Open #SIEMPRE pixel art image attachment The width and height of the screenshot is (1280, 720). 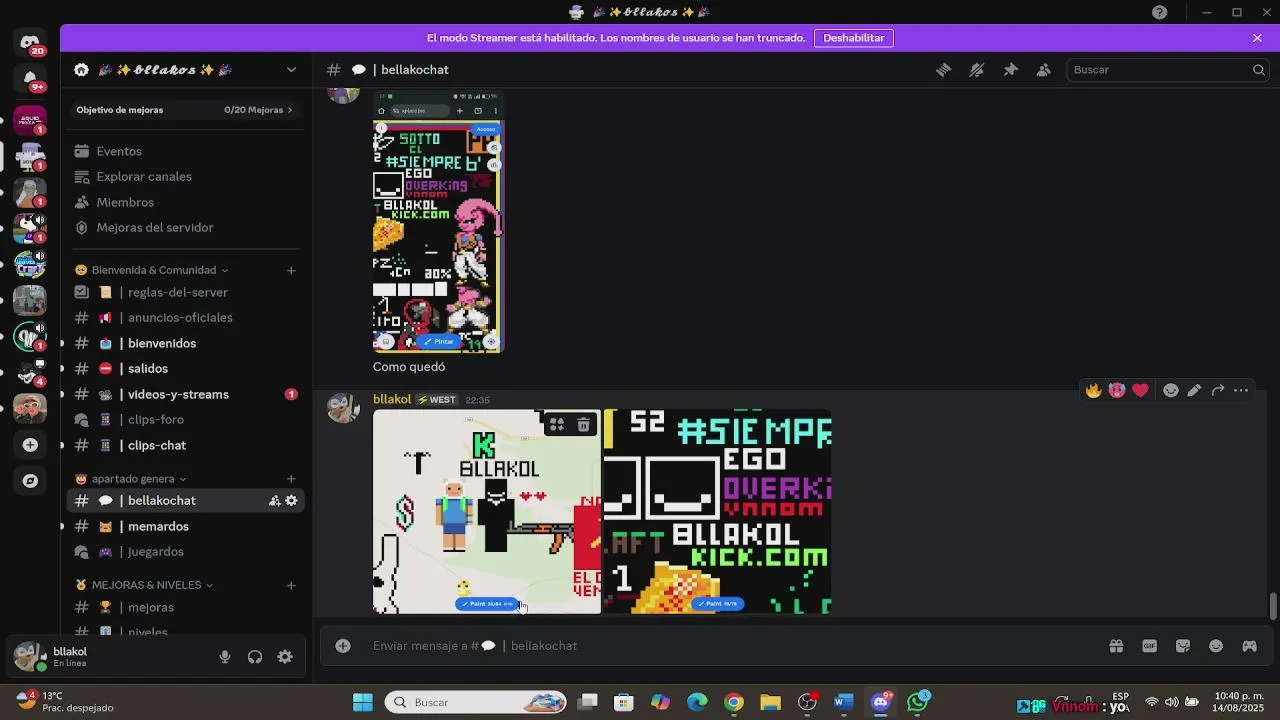pos(718,511)
